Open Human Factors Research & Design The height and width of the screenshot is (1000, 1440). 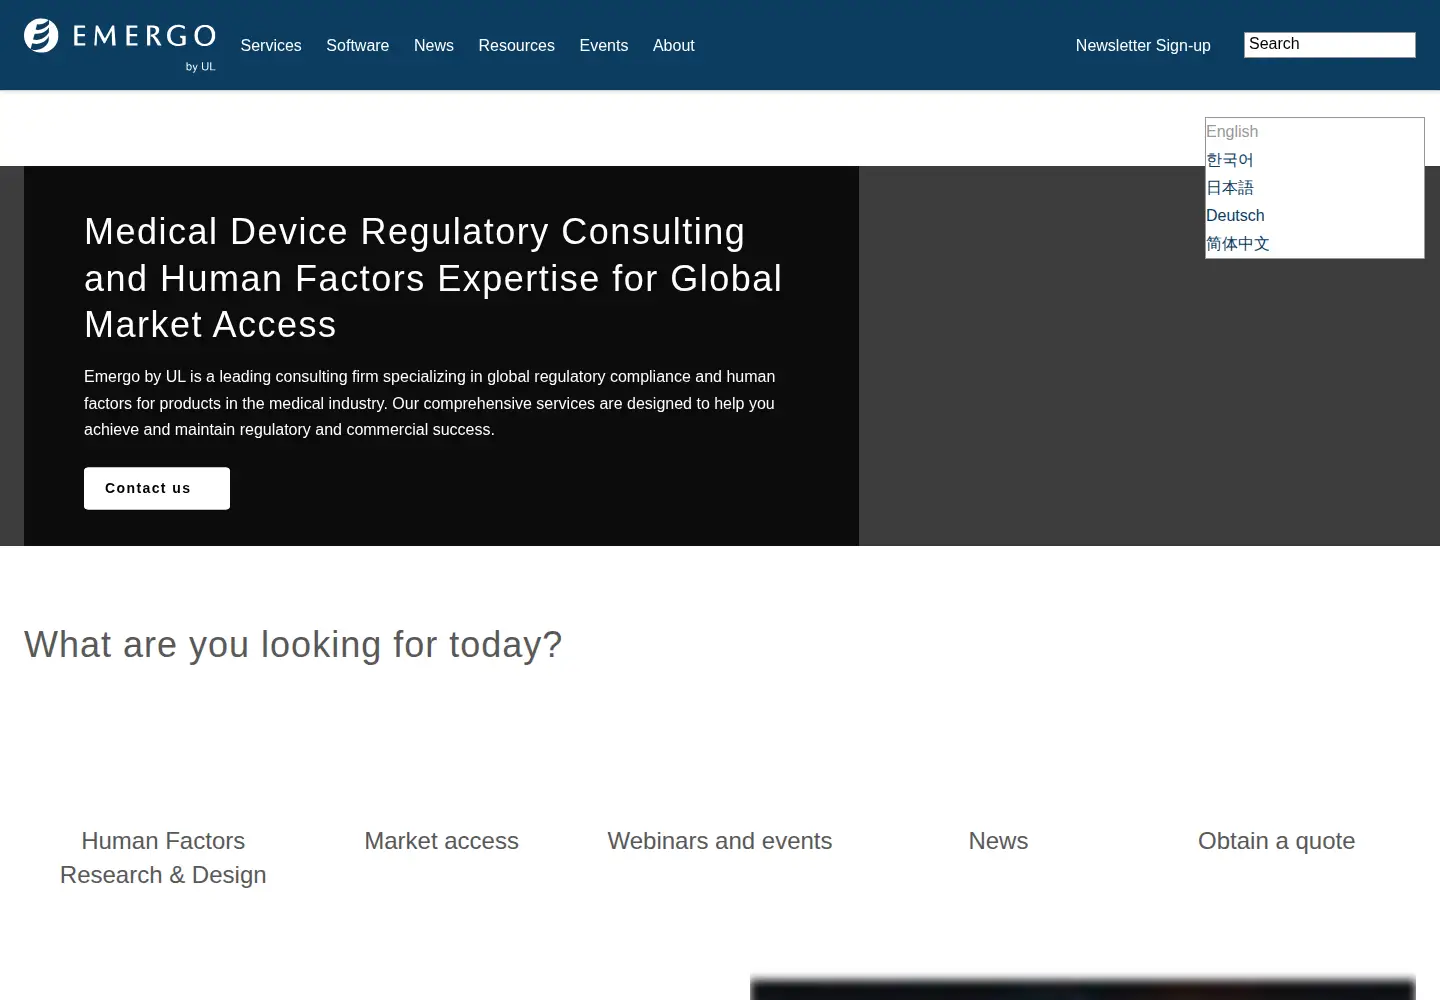pos(163,858)
